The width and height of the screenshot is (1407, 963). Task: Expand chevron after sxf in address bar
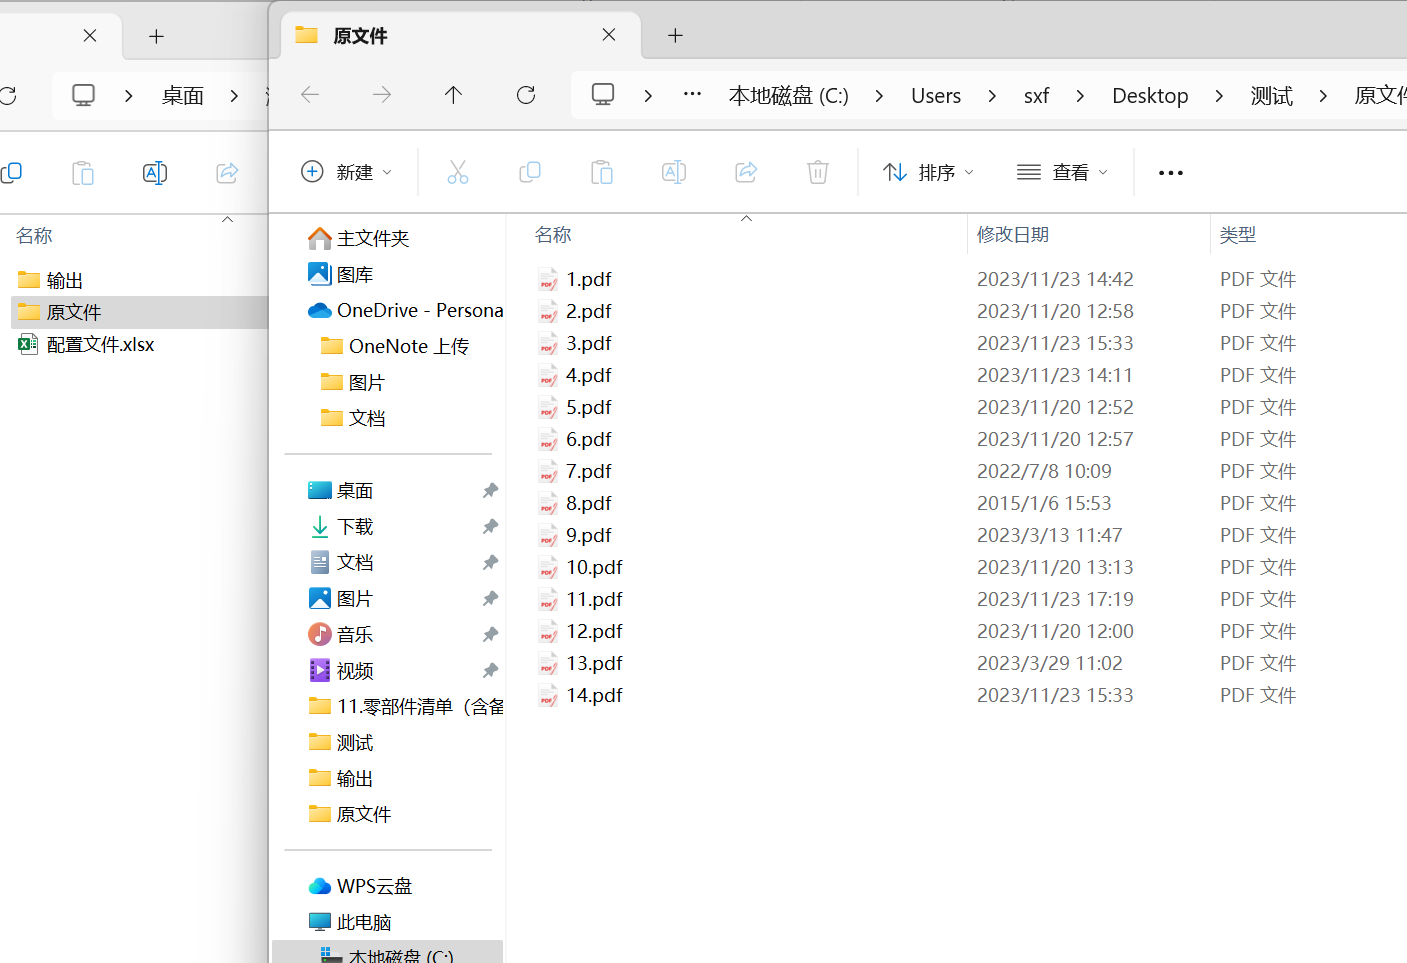[x=1080, y=96]
